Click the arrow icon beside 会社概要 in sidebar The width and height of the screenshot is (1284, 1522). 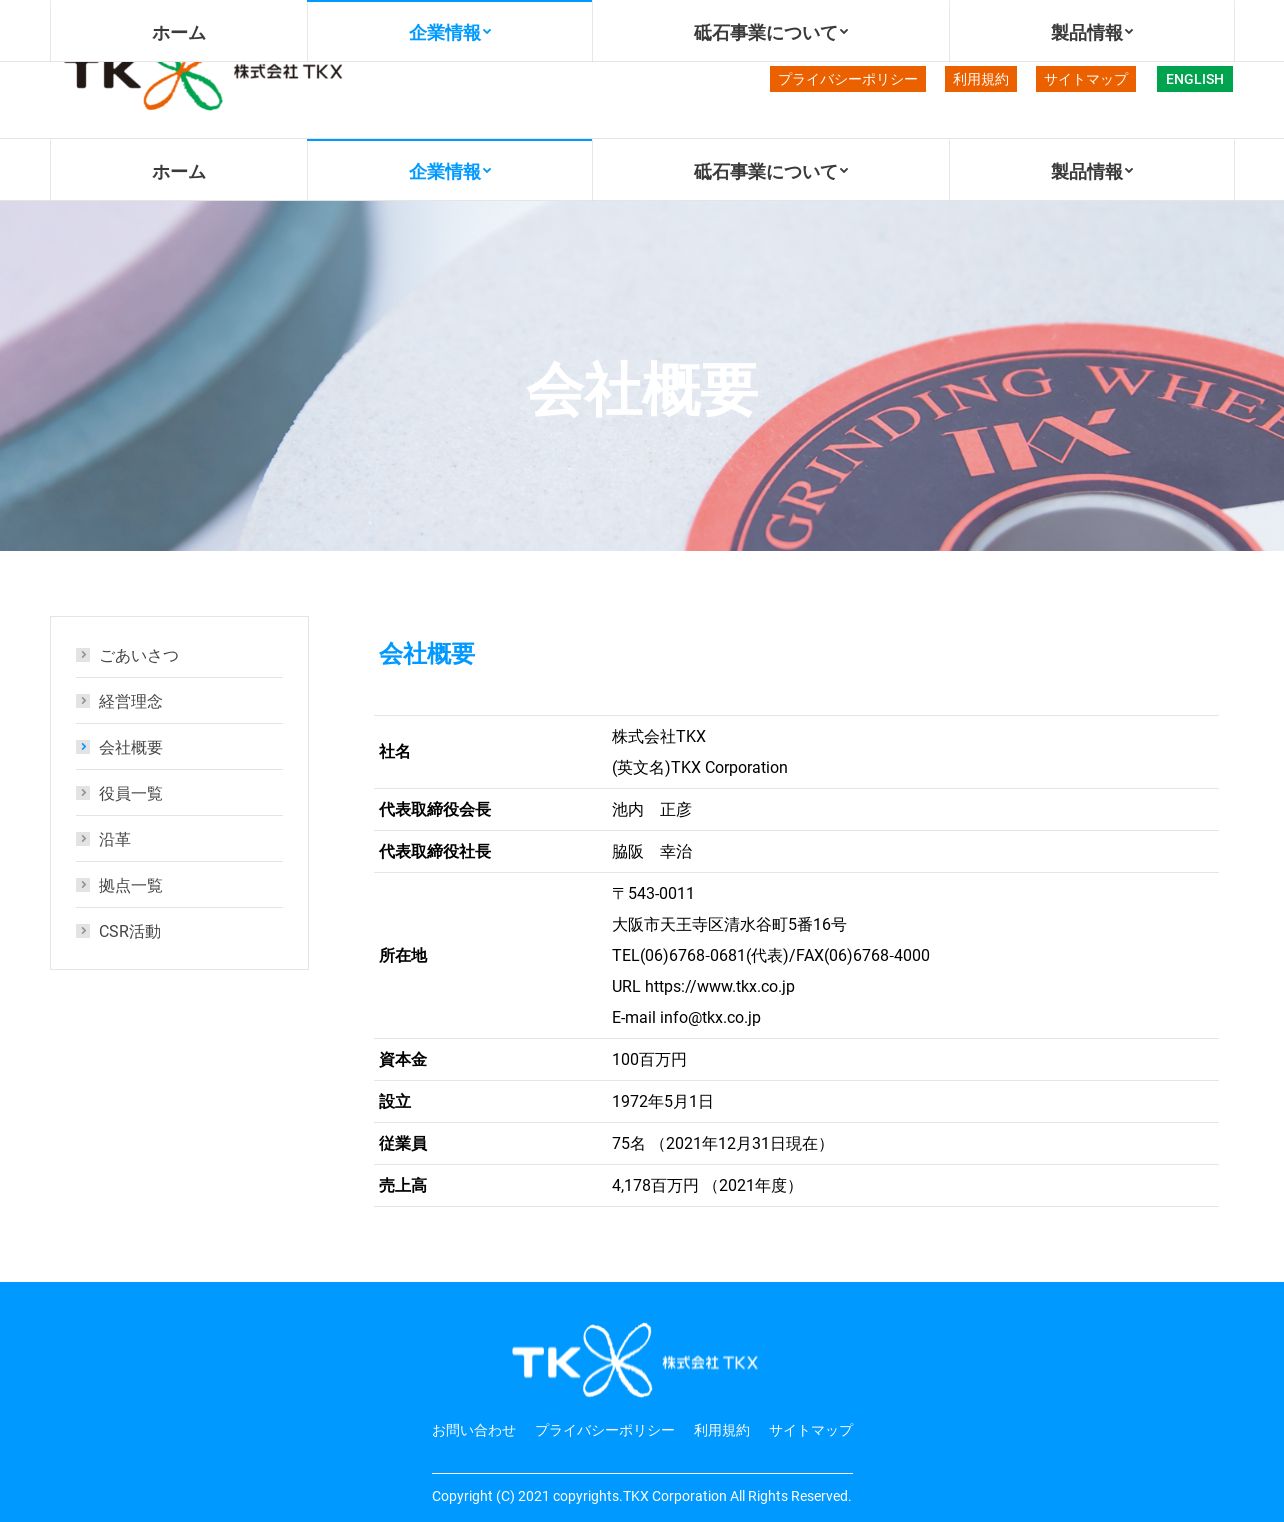pos(83,747)
